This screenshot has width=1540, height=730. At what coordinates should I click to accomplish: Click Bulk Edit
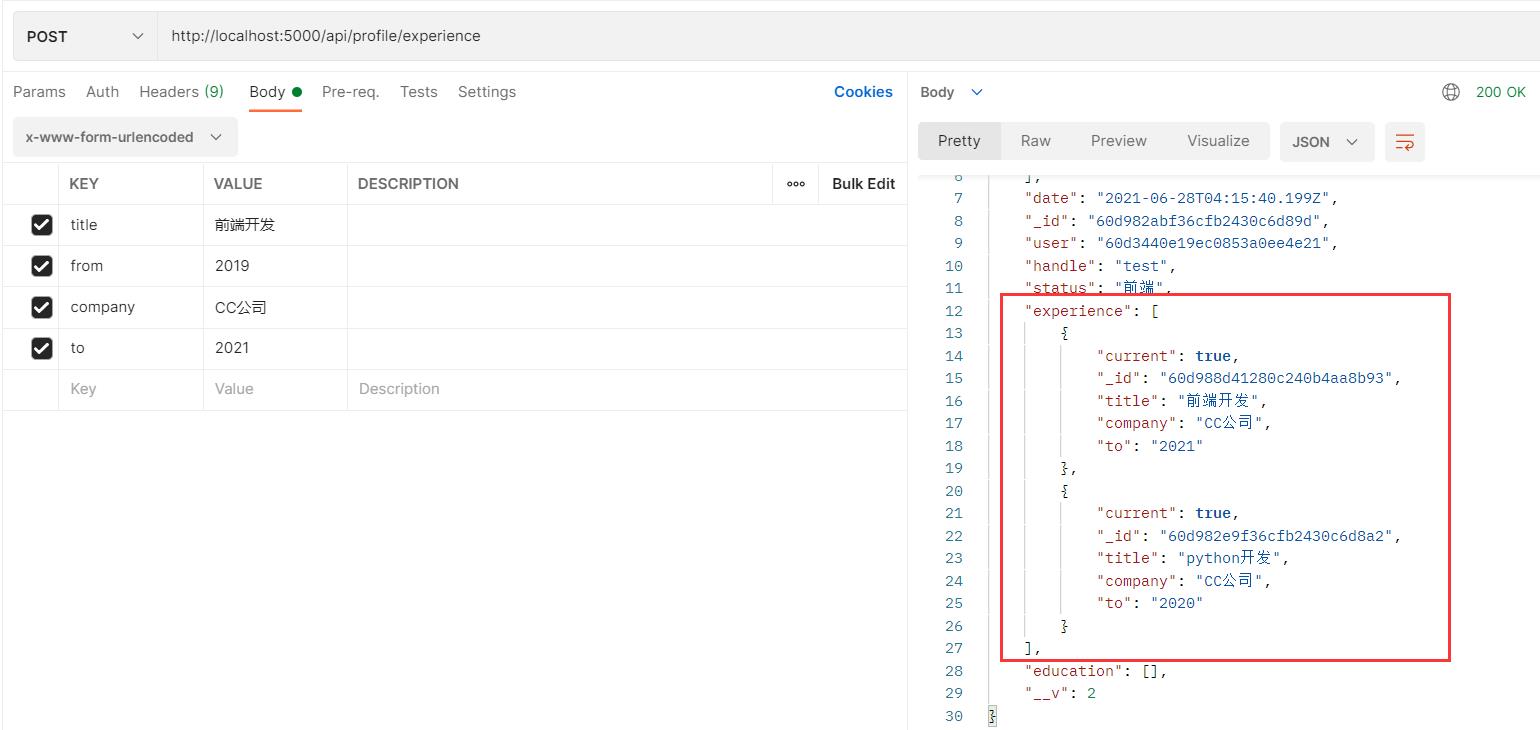(x=863, y=184)
